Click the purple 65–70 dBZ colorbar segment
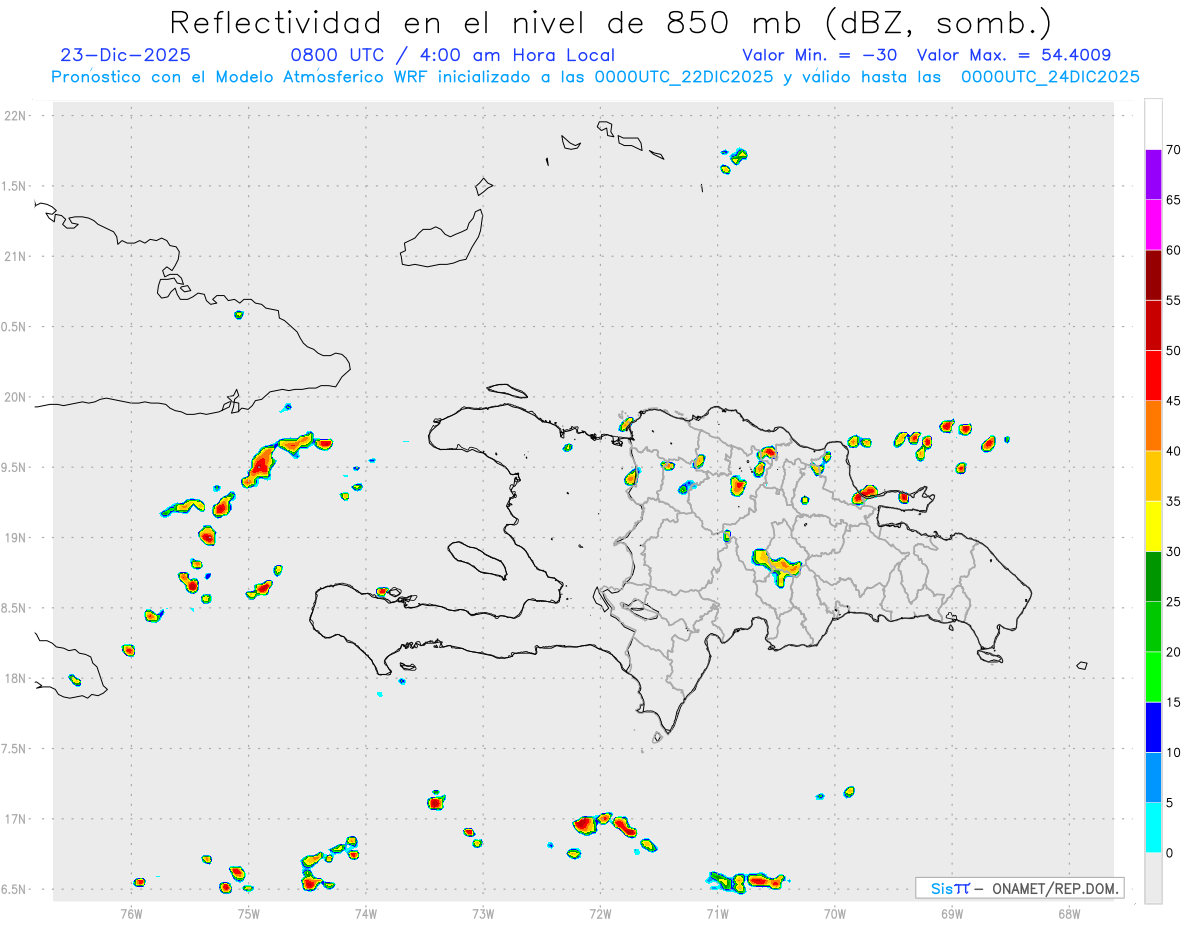The width and height of the screenshot is (1200, 927). click(x=1153, y=175)
